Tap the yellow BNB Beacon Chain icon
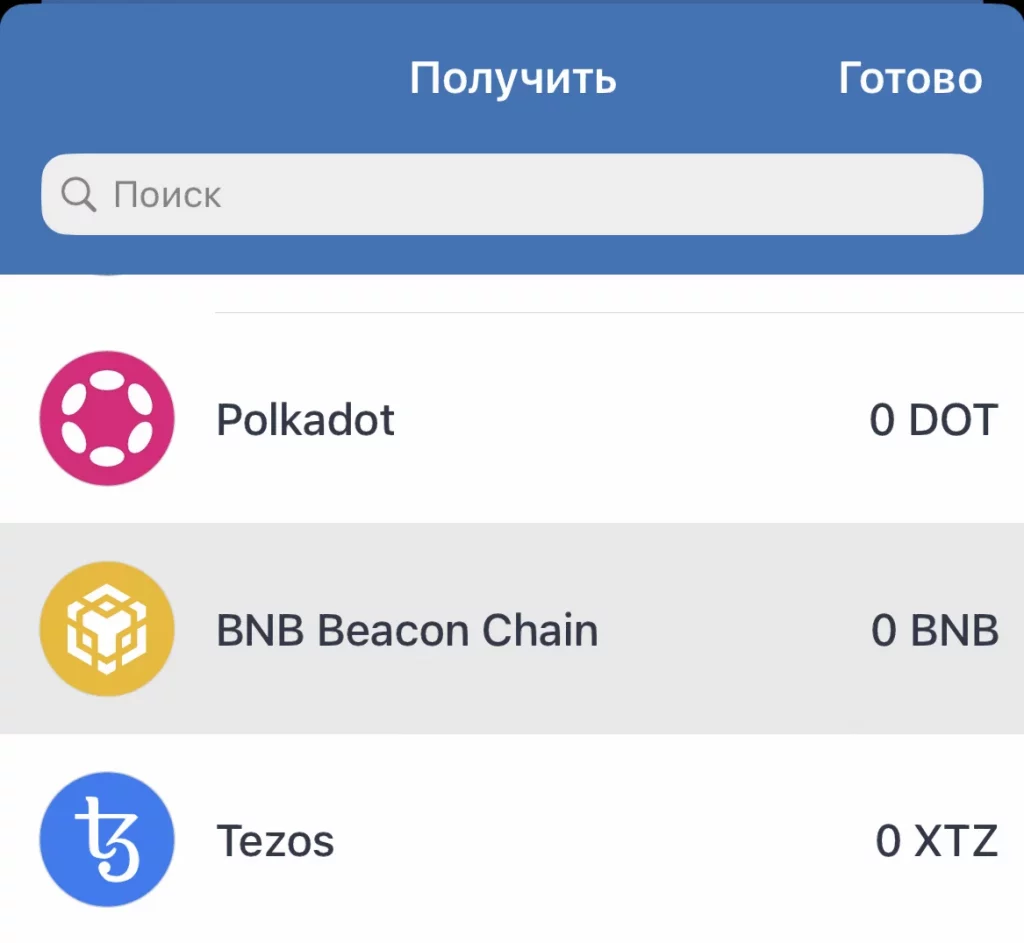Viewport: 1024px width, 943px height. [107, 629]
